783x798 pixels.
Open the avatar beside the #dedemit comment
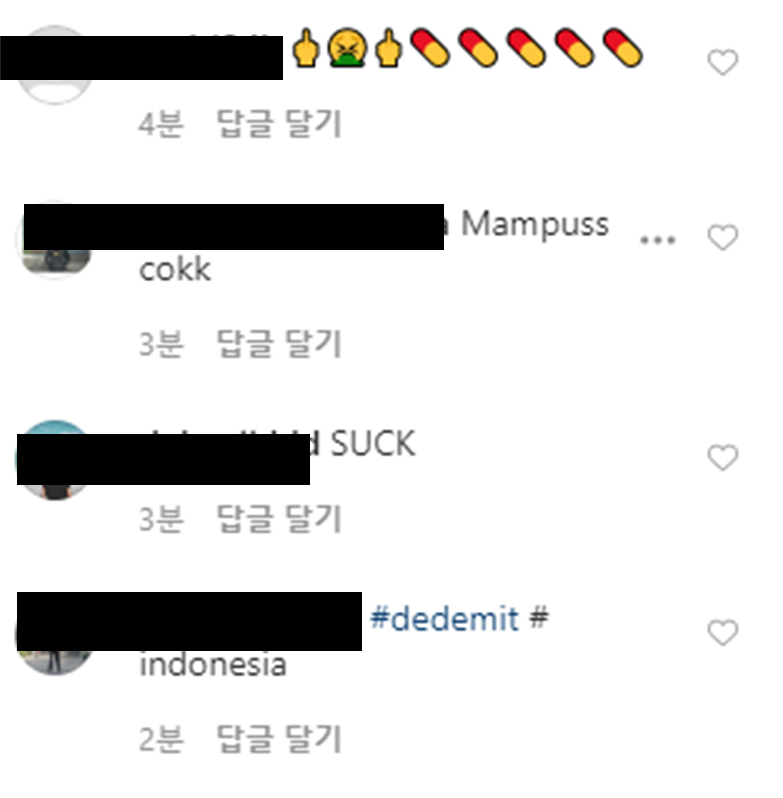click(55, 635)
